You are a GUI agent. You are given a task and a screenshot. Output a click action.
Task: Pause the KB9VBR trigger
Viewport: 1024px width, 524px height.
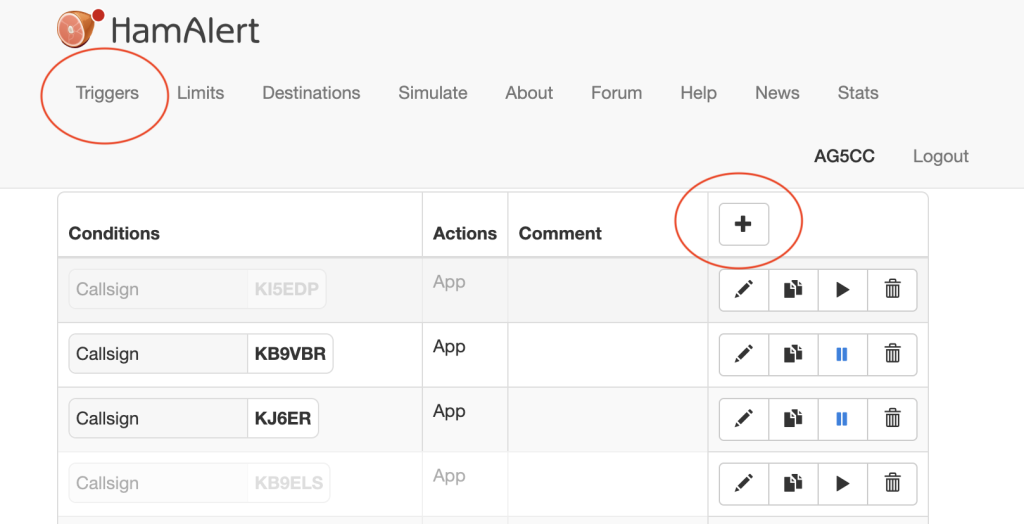(x=842, y=354)
